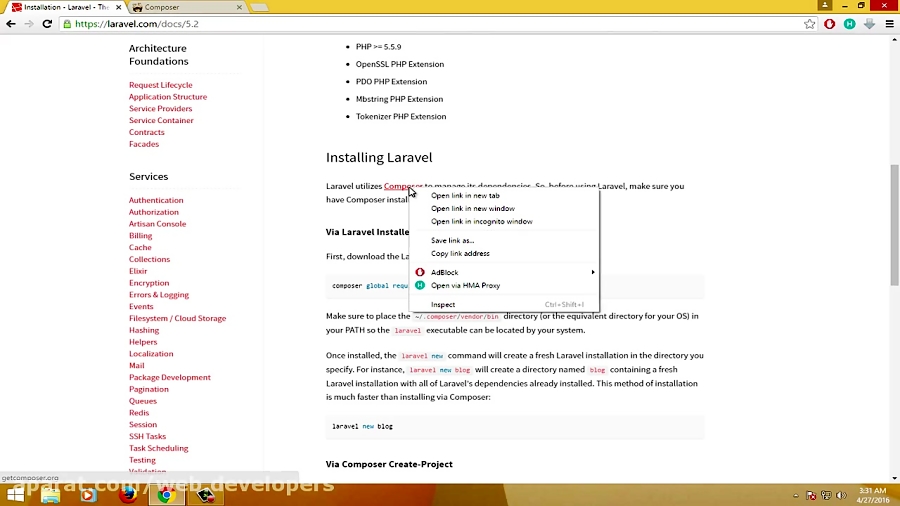Open File Explorer from the taskbar
Viewport: 900px width, 506px height.
[50, 494]
